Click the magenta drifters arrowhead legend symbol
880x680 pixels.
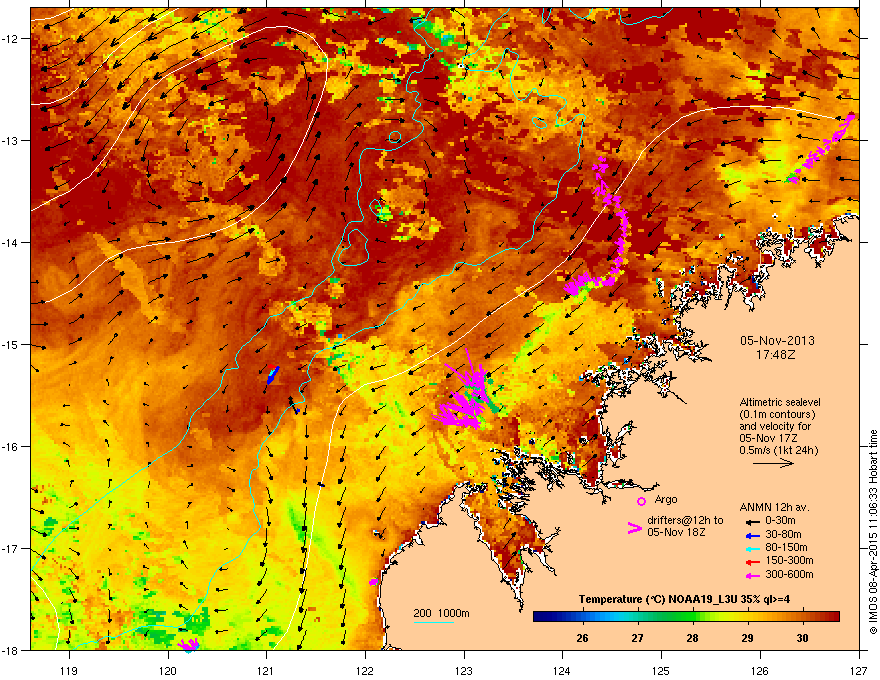[635, 527]
